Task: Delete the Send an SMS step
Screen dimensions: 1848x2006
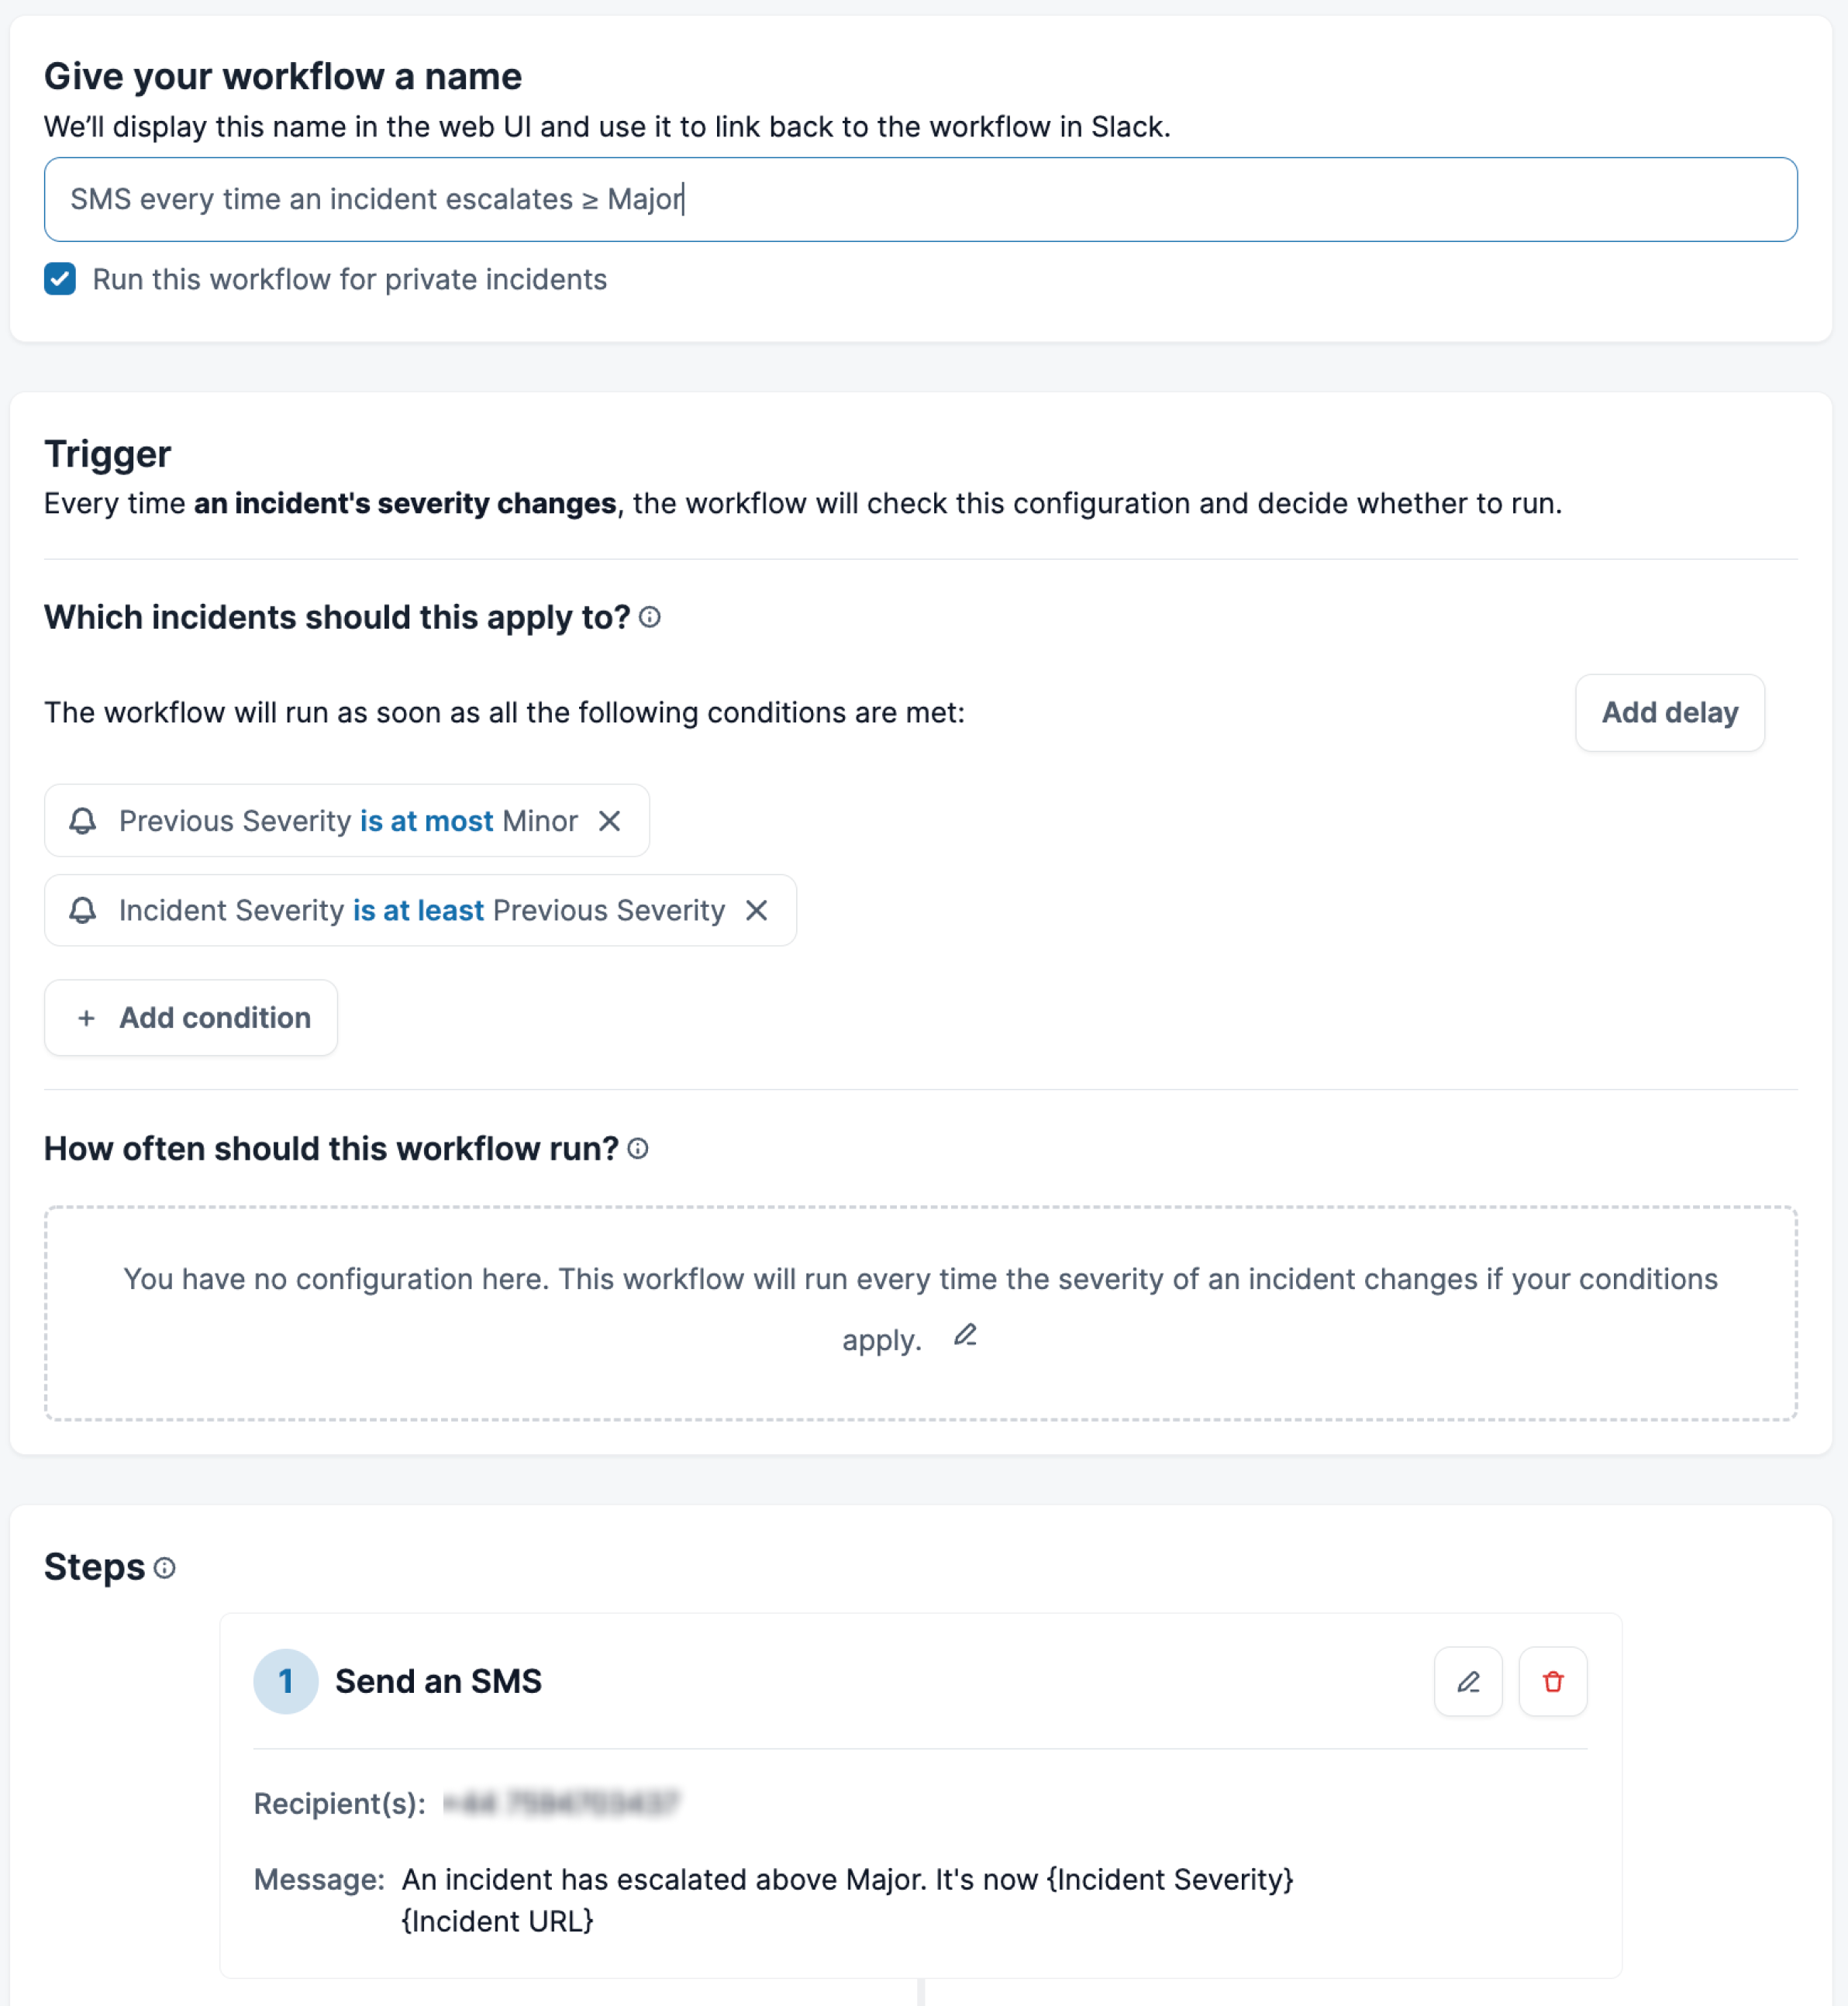Action: 1553,1682
